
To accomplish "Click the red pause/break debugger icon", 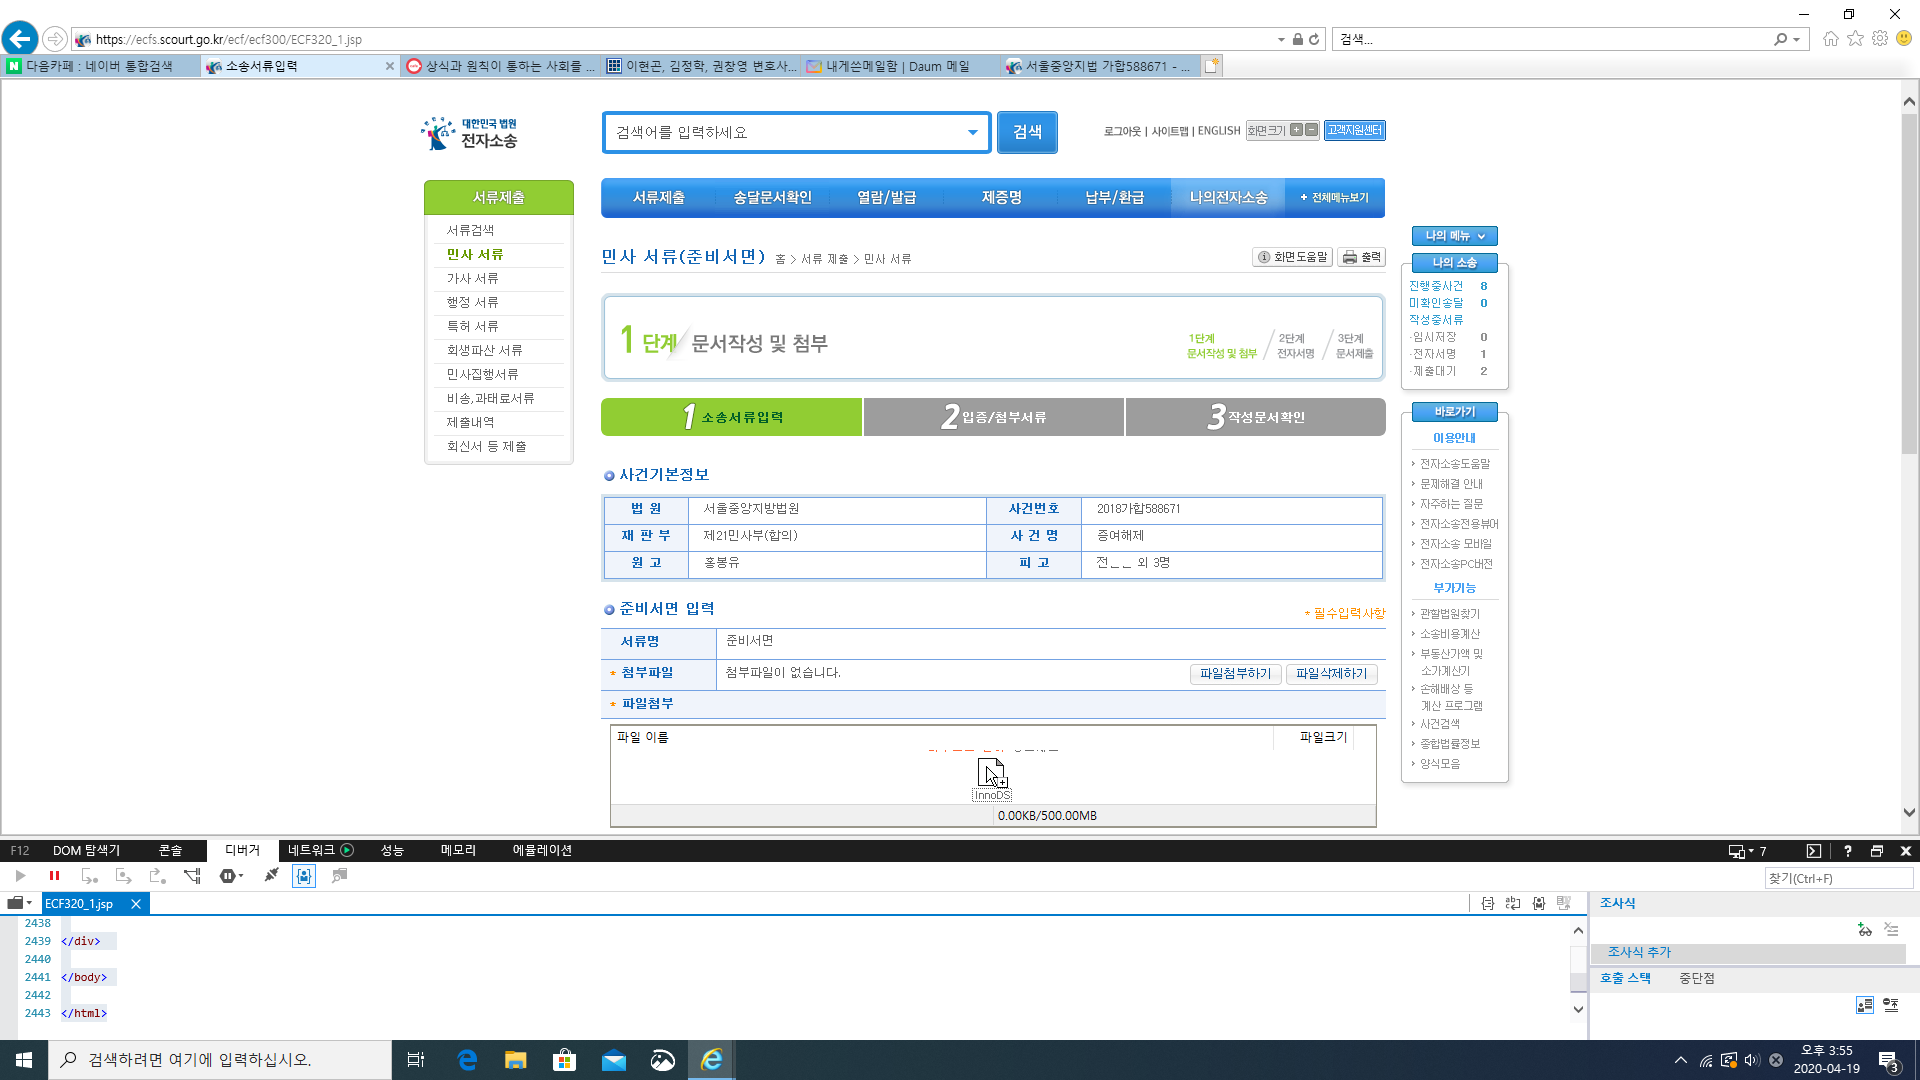I will click(54, 876).
